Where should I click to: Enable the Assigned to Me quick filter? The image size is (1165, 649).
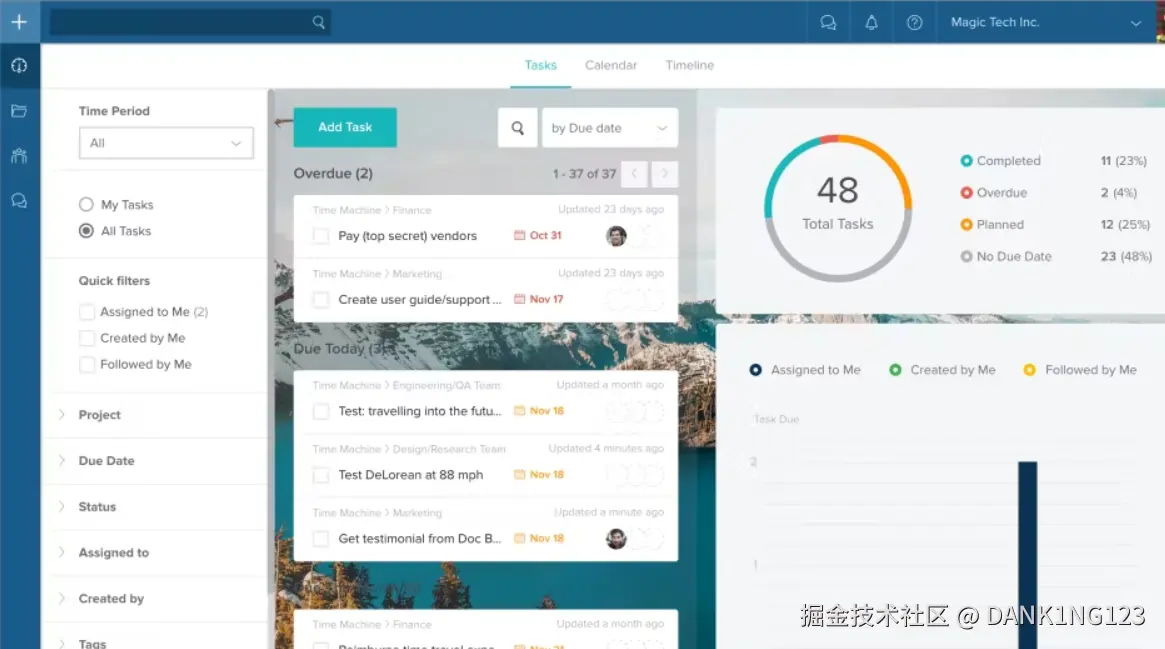86,311
